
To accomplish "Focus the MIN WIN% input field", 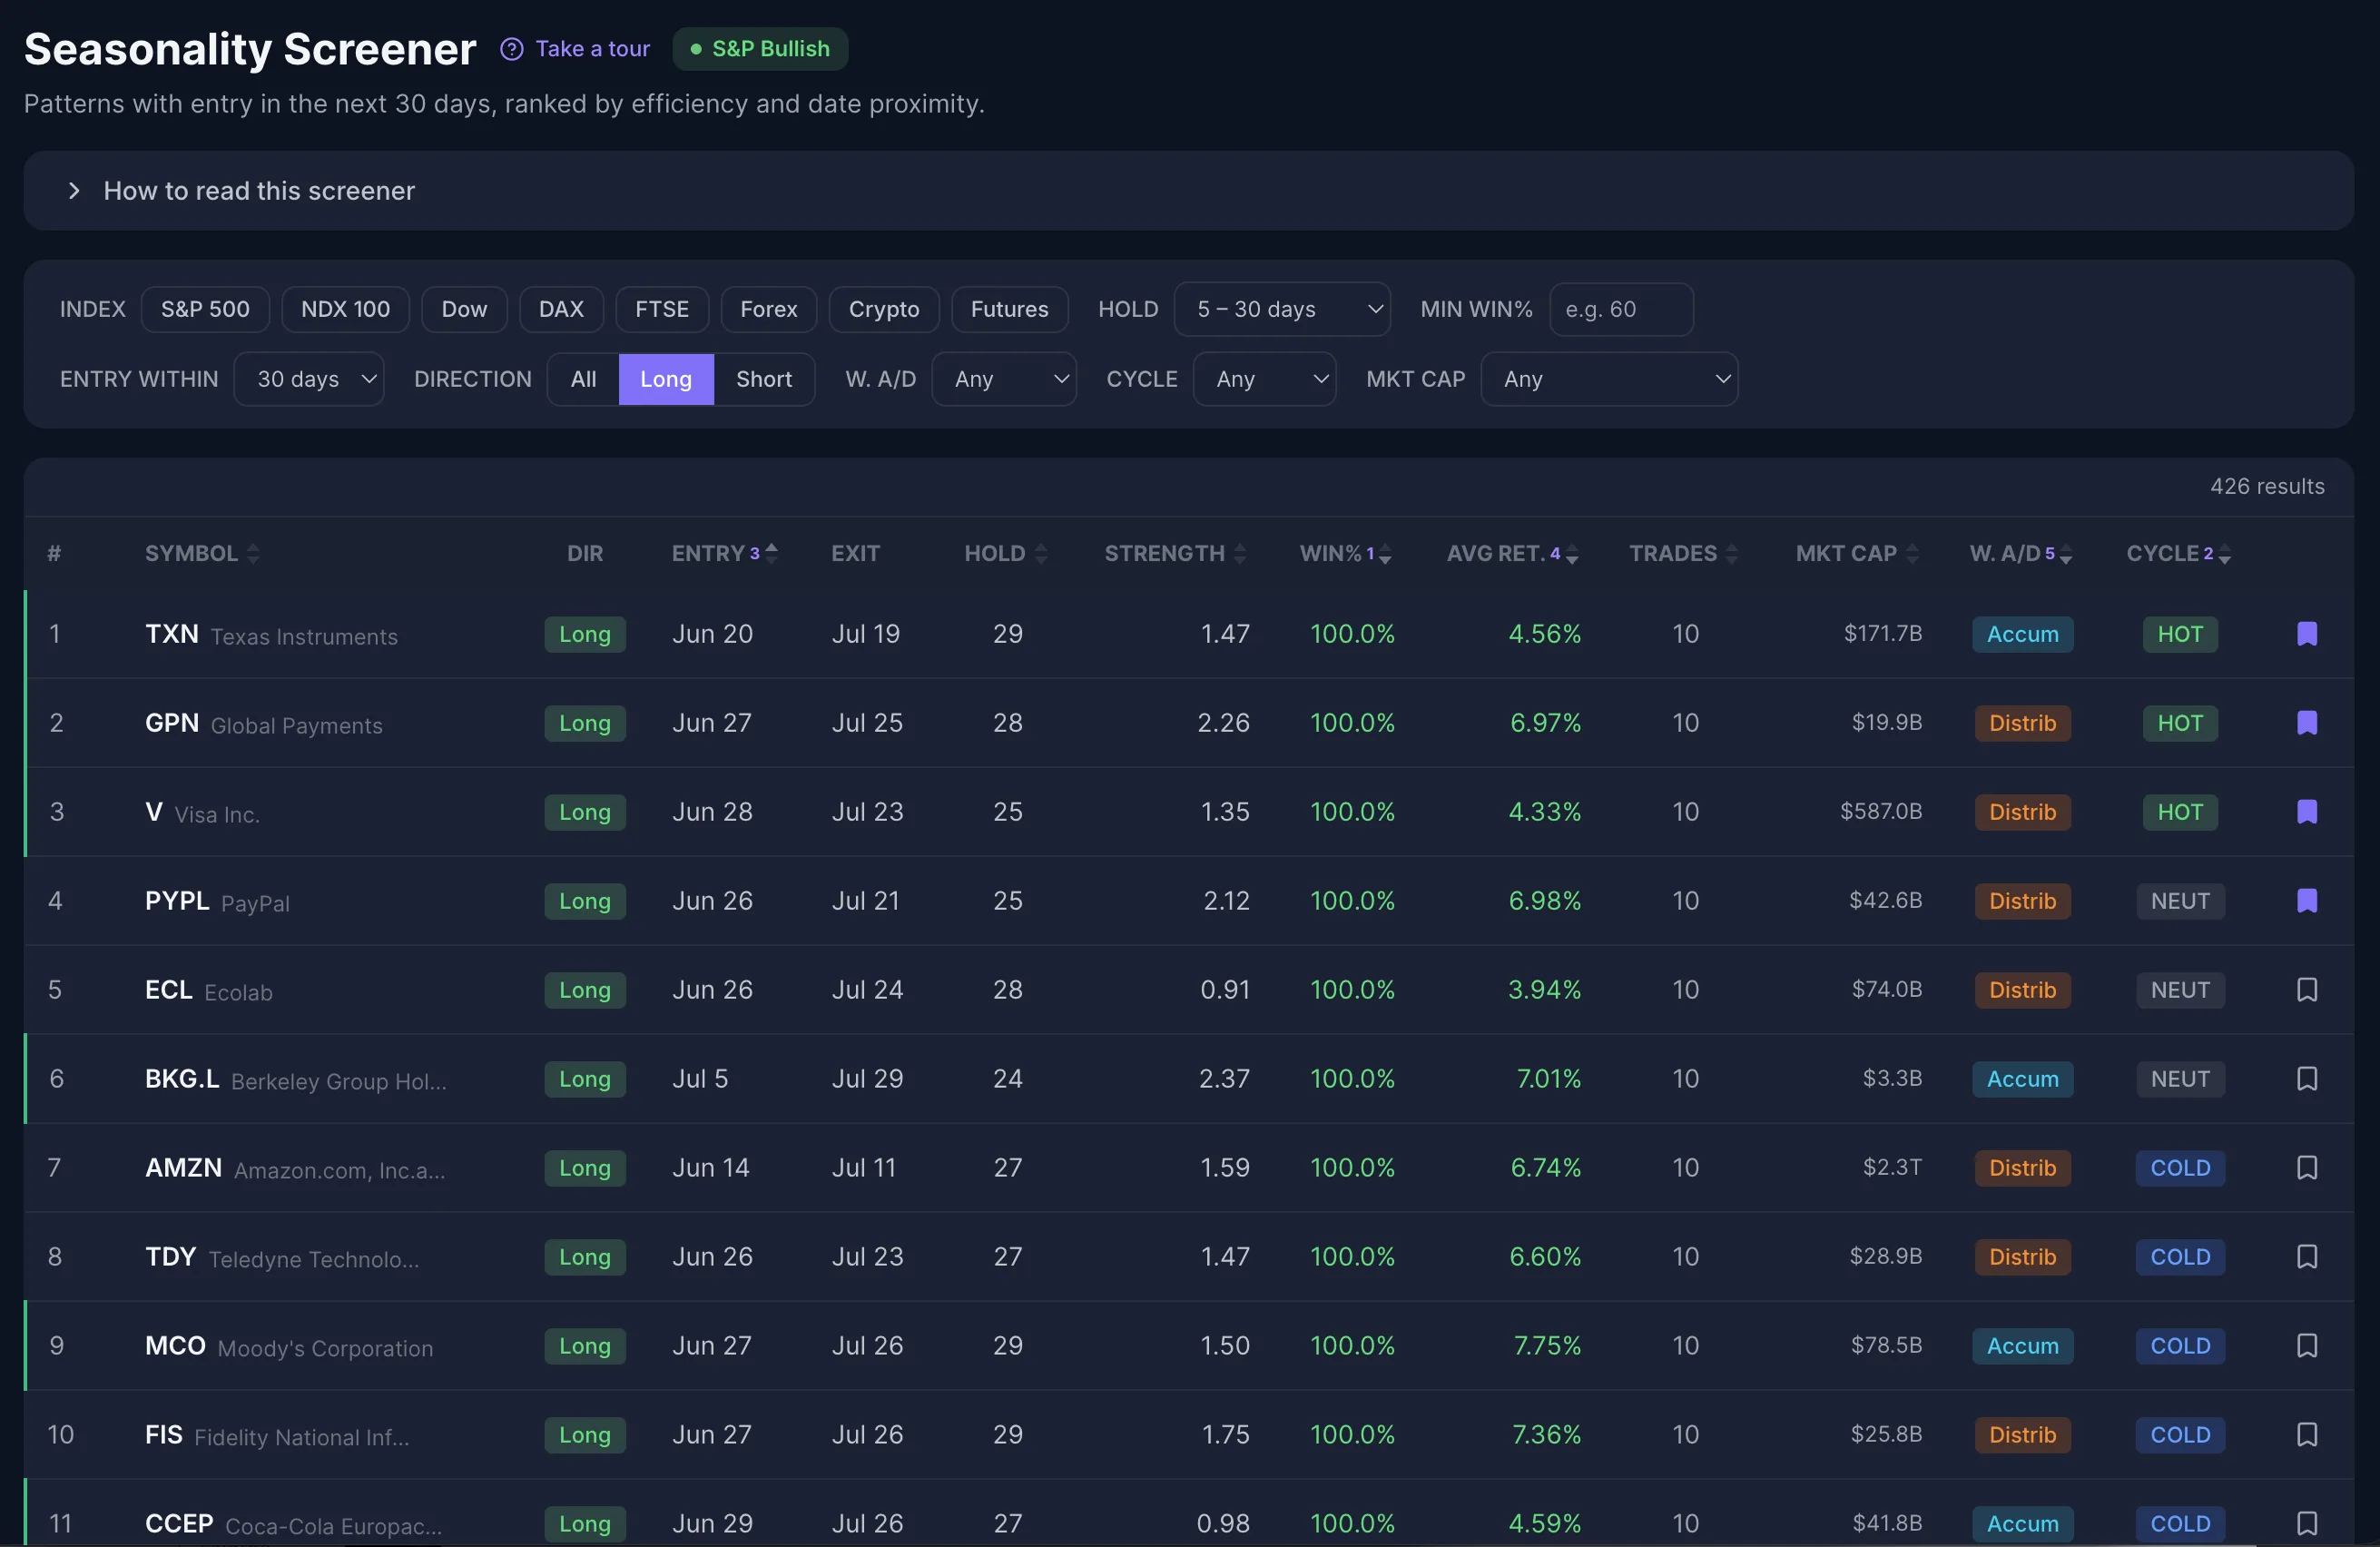I will 1621,310.
